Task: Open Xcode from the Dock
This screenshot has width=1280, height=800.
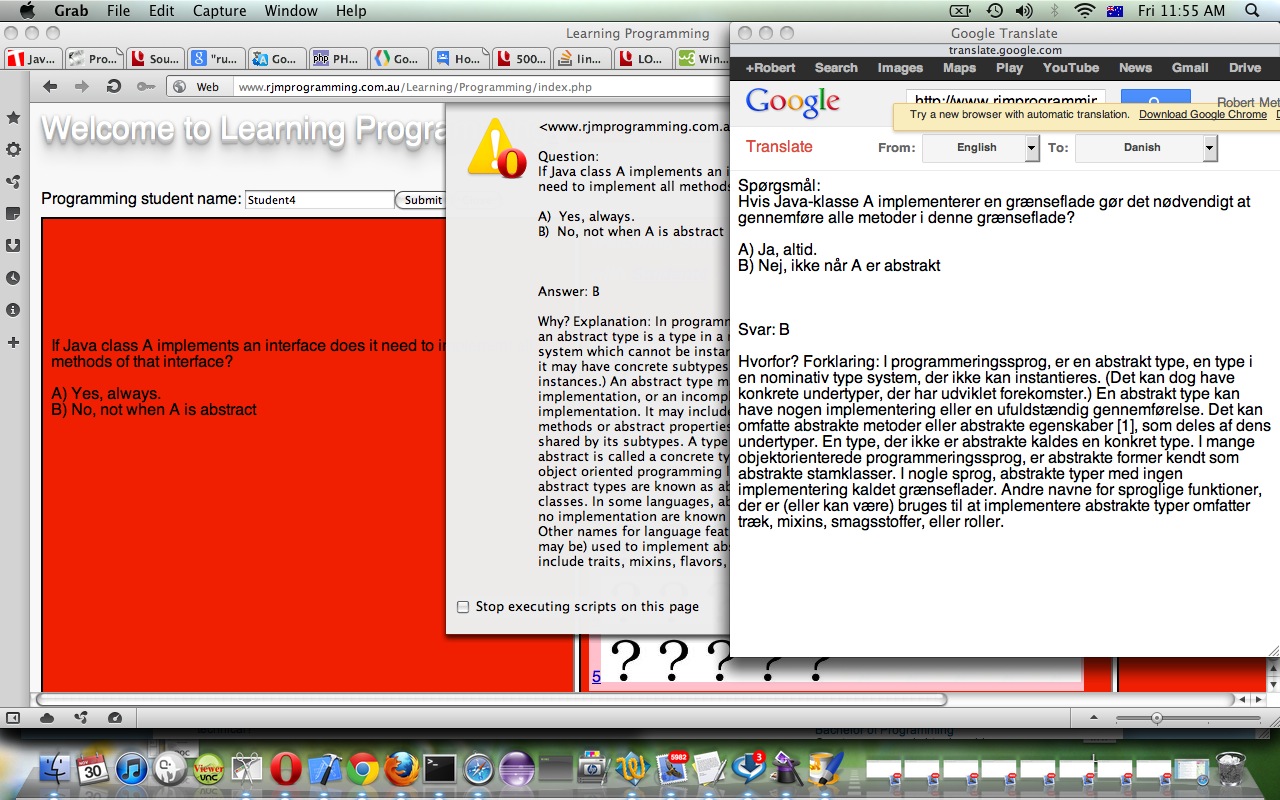Action: (x=324, y=769)
